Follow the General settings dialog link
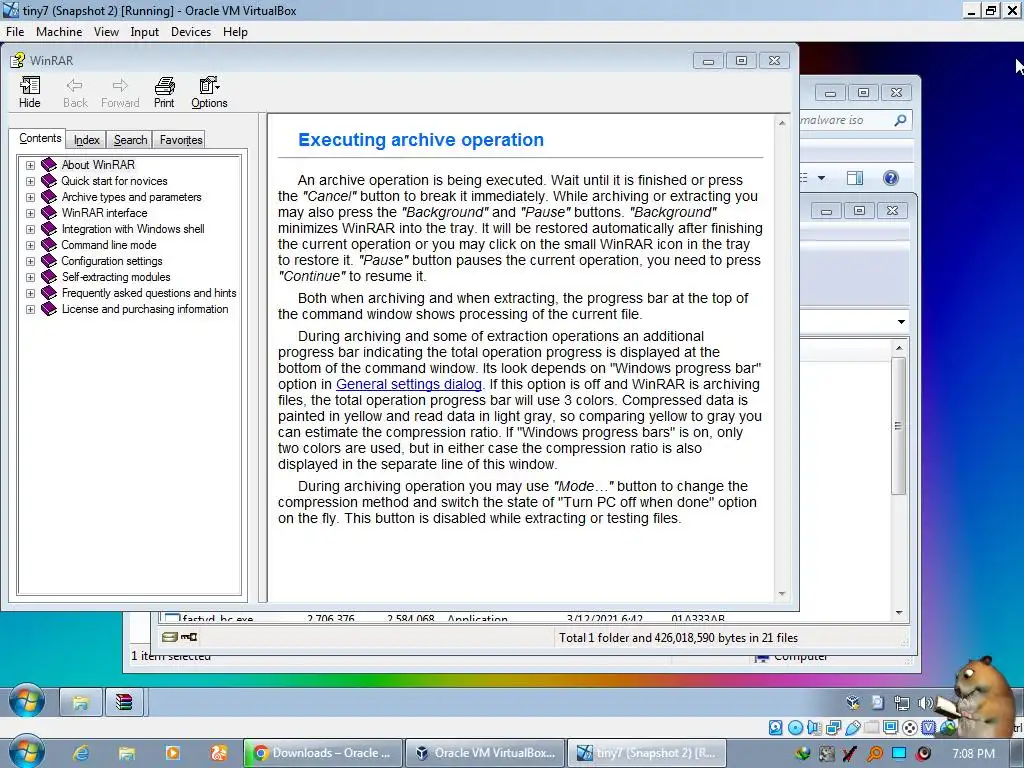Viewport: 1024px width, 768px height. [409, 384]
